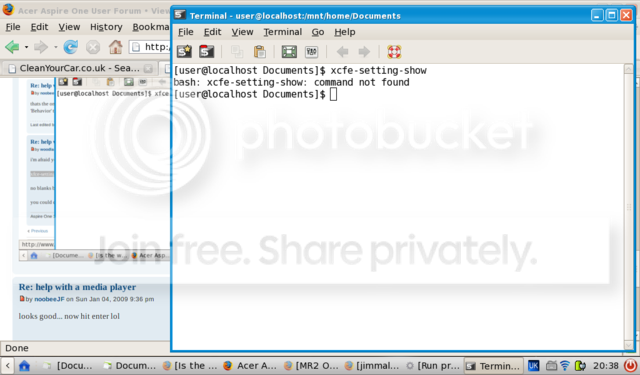
Task: Click the red power shutdown icon
Action: click(630, 365)
